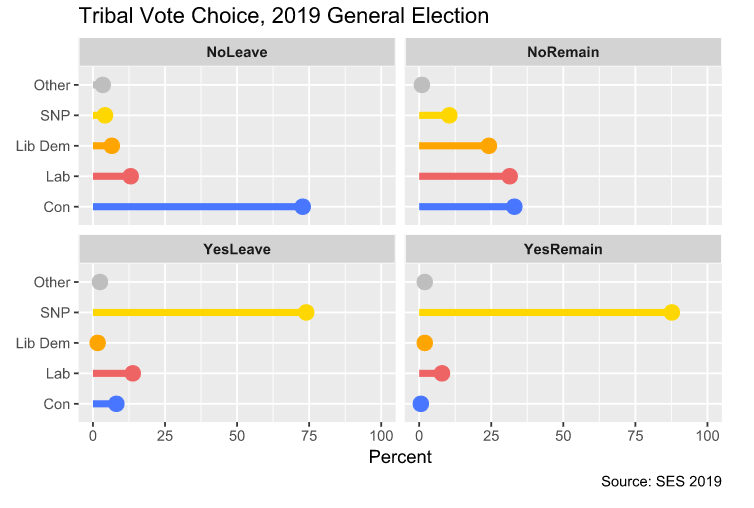The height and width of the screenshot is (508, 754).
Task: Click the Con dot in NoRemain panel
Action: pyautogui.click(x=515, y=207)
